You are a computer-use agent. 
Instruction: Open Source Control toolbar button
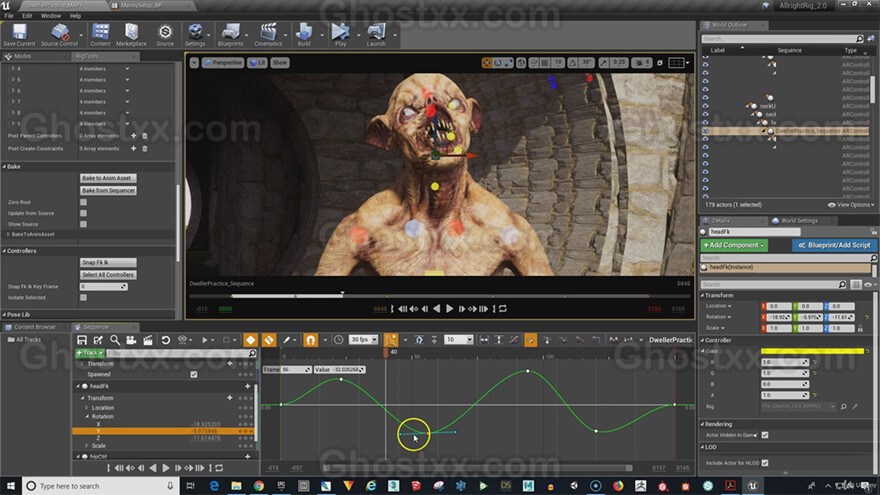59,35
